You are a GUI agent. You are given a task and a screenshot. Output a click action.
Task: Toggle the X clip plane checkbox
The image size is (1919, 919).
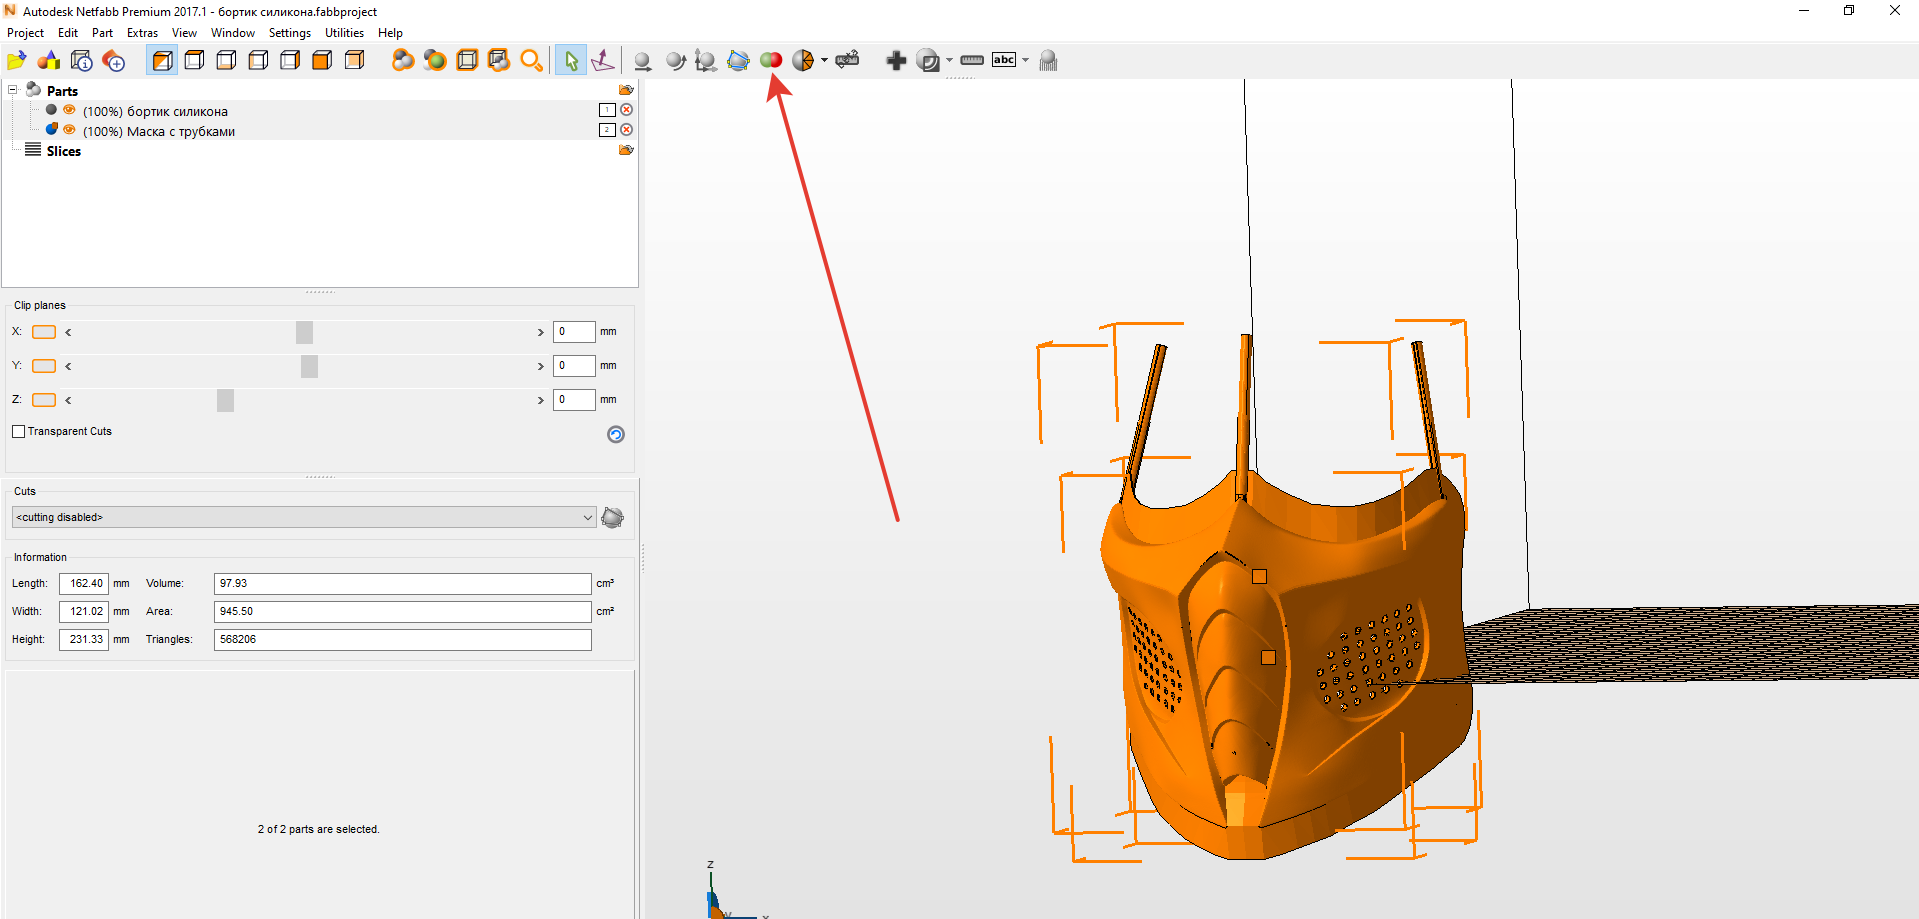coord(44,331)
